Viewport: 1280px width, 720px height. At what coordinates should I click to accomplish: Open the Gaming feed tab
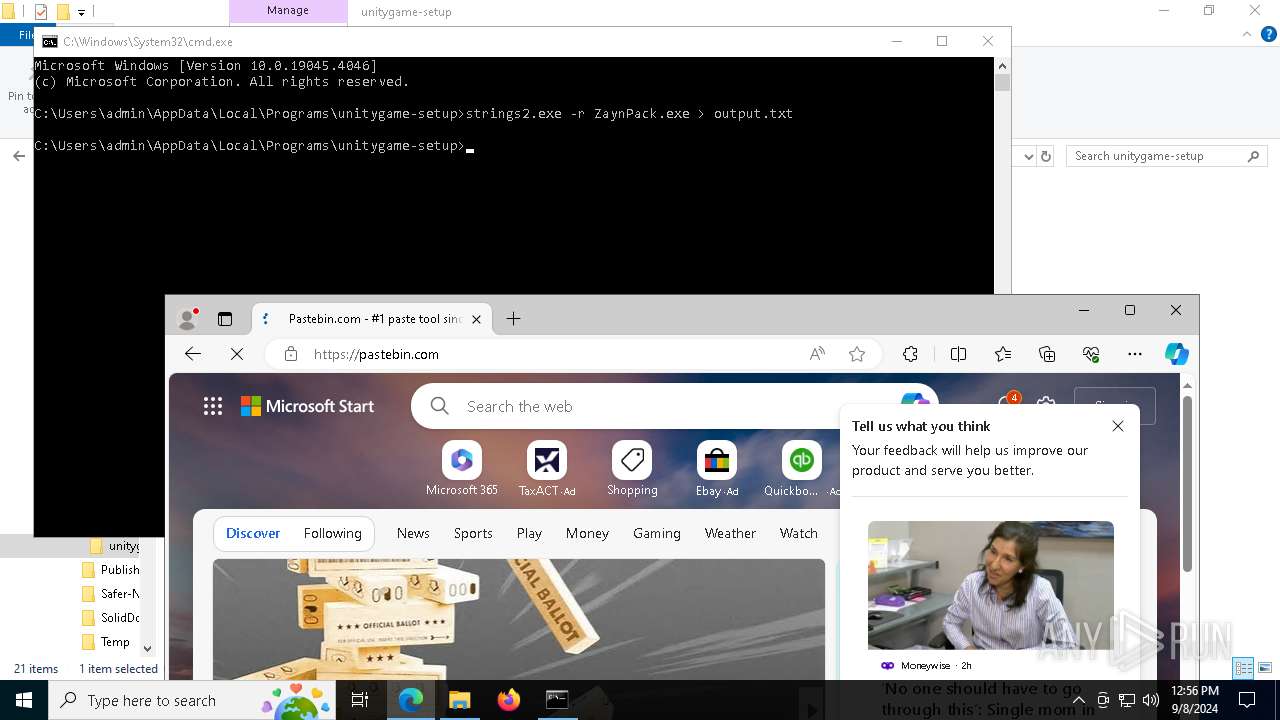(657, 533)
